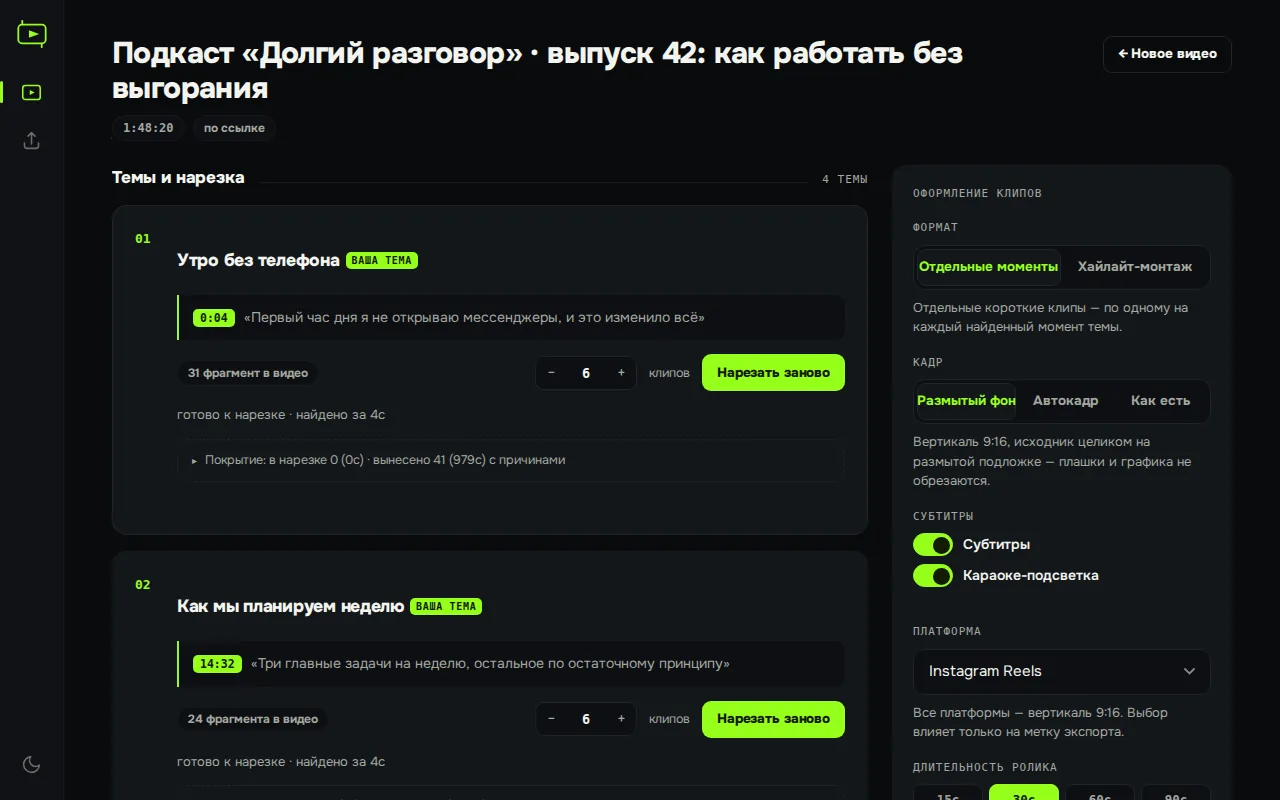Click the podcast title heading

[x=538, y=70]
